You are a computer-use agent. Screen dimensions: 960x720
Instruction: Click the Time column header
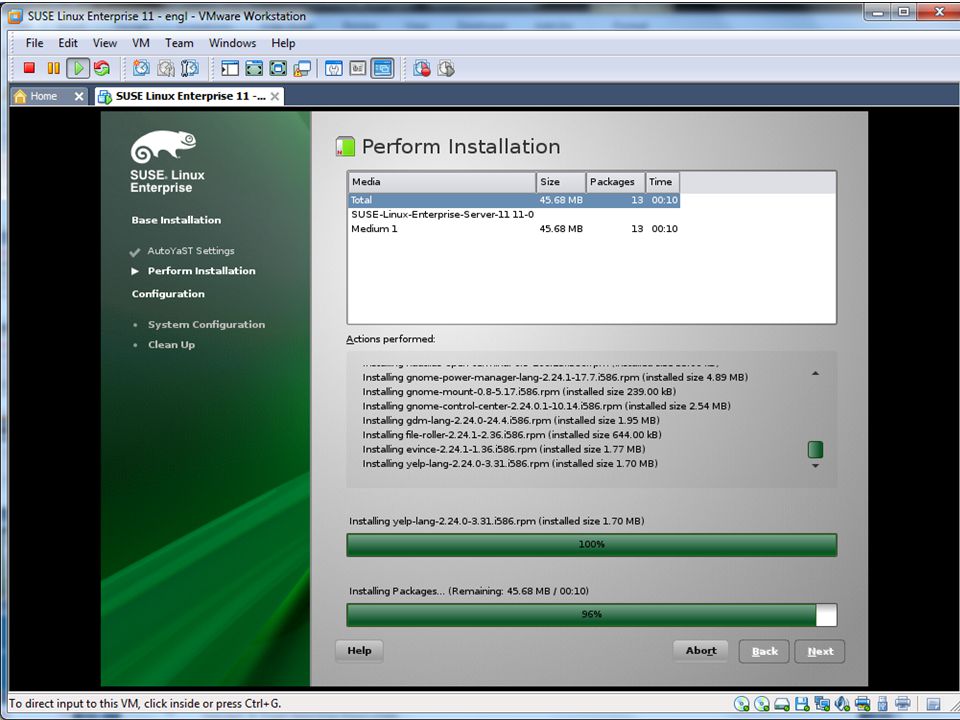pos(662,182)
